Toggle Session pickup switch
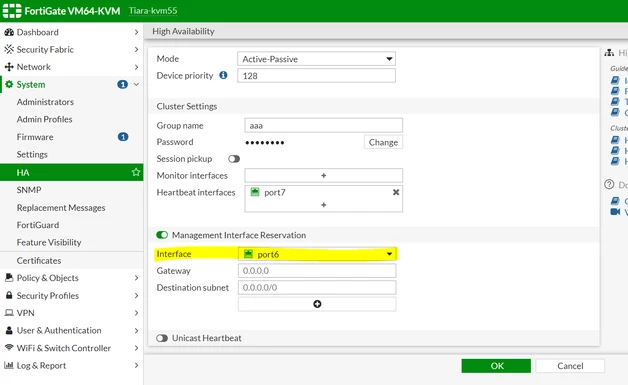Screen dimensions: 628x385 click(234, 159)
